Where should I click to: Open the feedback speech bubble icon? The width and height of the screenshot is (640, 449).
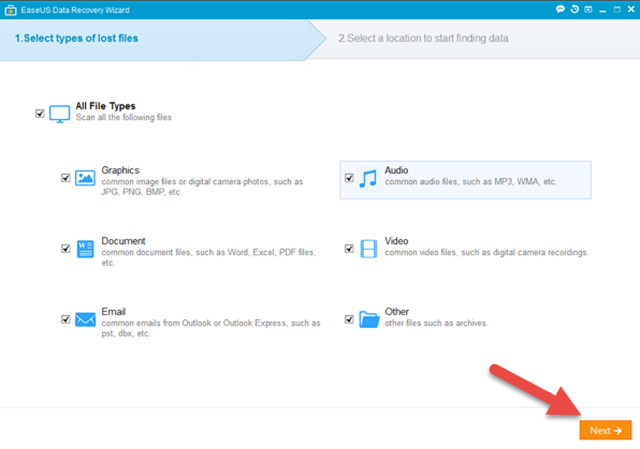point(560,9)
